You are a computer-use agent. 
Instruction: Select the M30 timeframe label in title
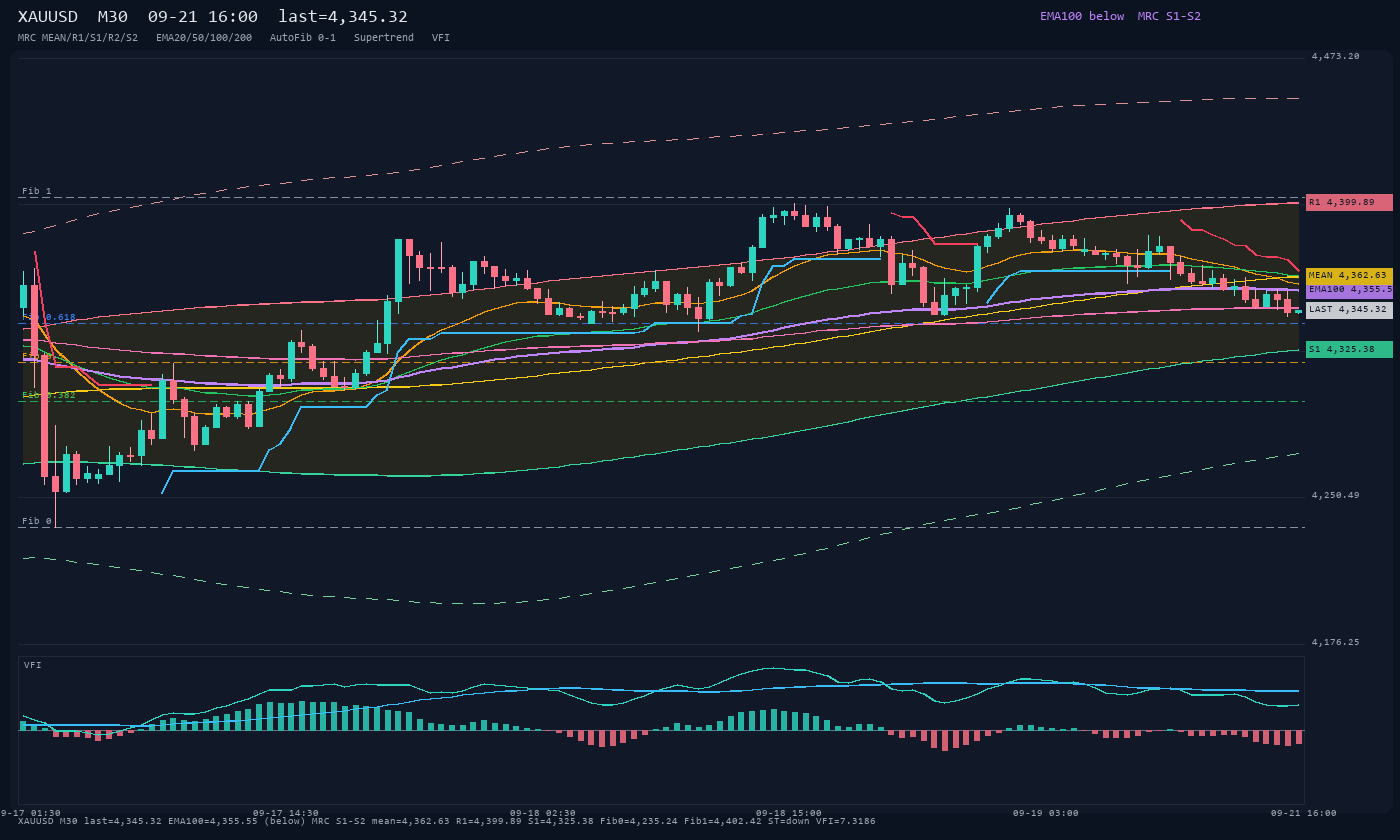113,17
